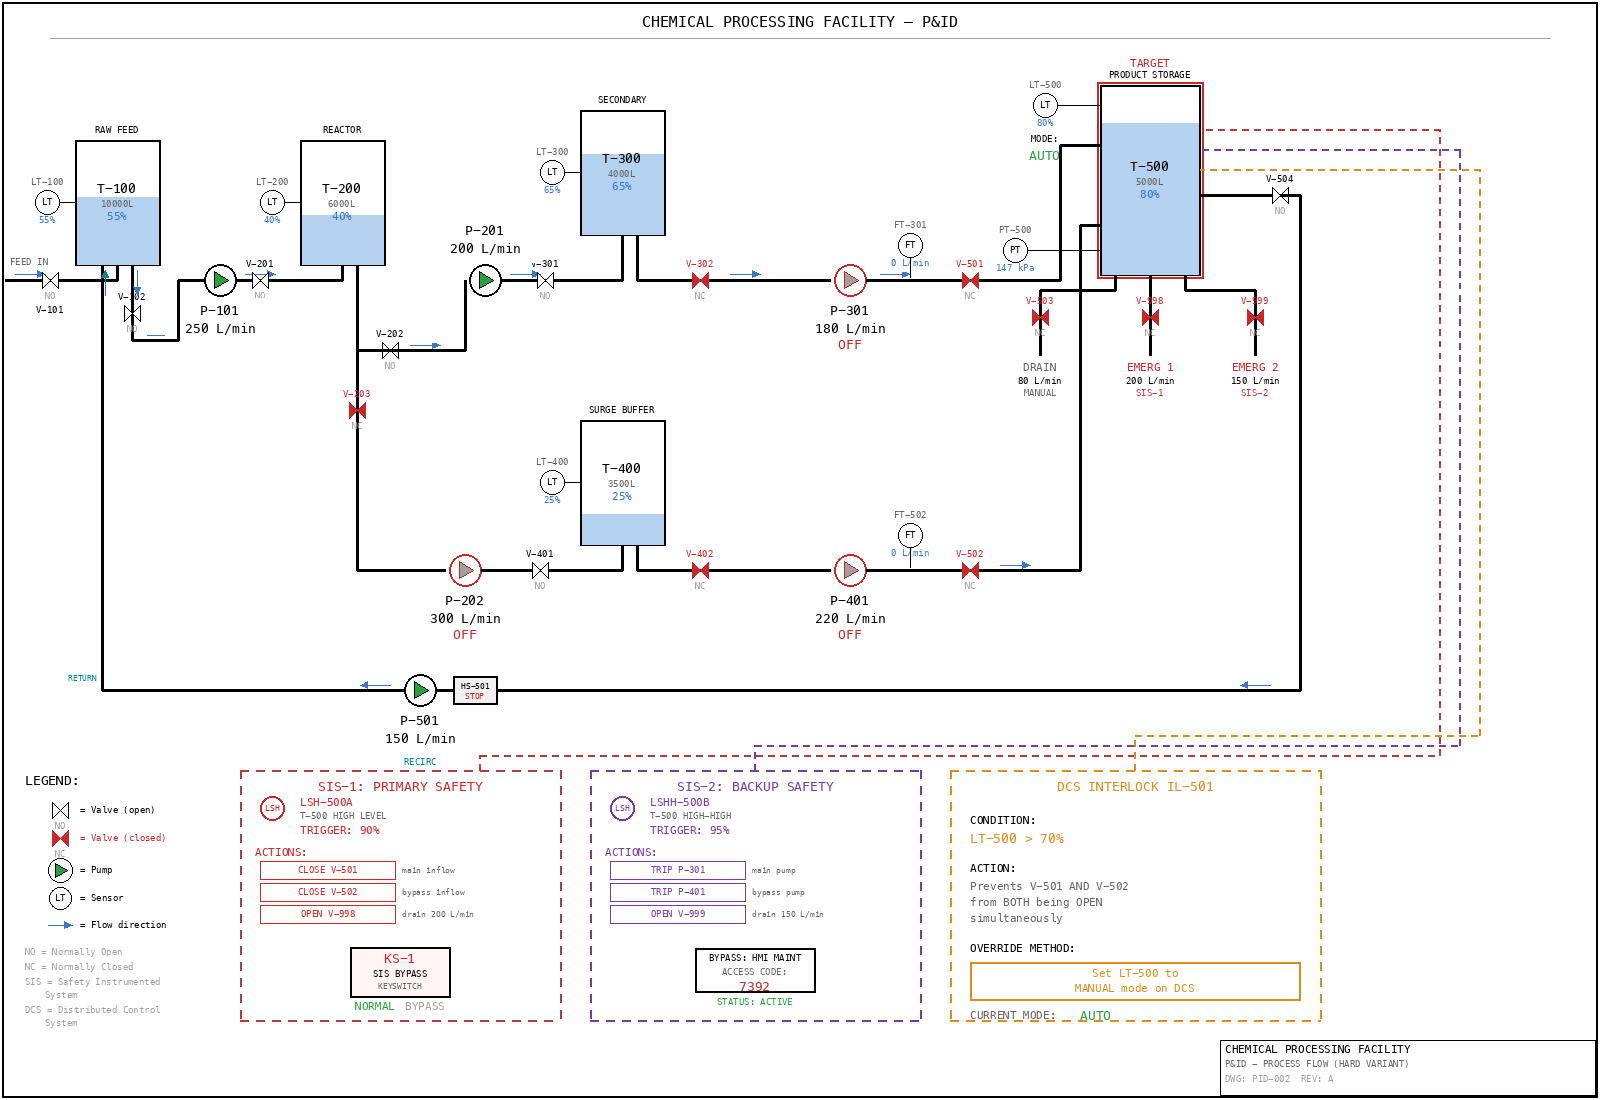Click P-202 OFF status
This screenshot has height=1100, width=1600.
point(465,635)
